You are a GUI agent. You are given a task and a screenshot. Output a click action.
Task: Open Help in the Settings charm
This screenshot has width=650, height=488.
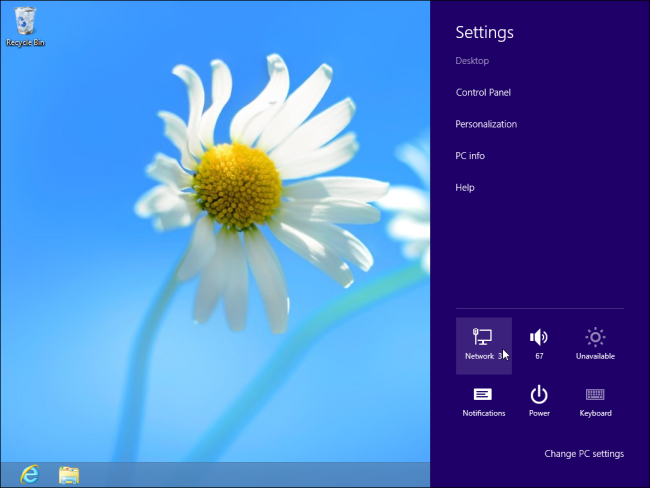pos(465,187)
